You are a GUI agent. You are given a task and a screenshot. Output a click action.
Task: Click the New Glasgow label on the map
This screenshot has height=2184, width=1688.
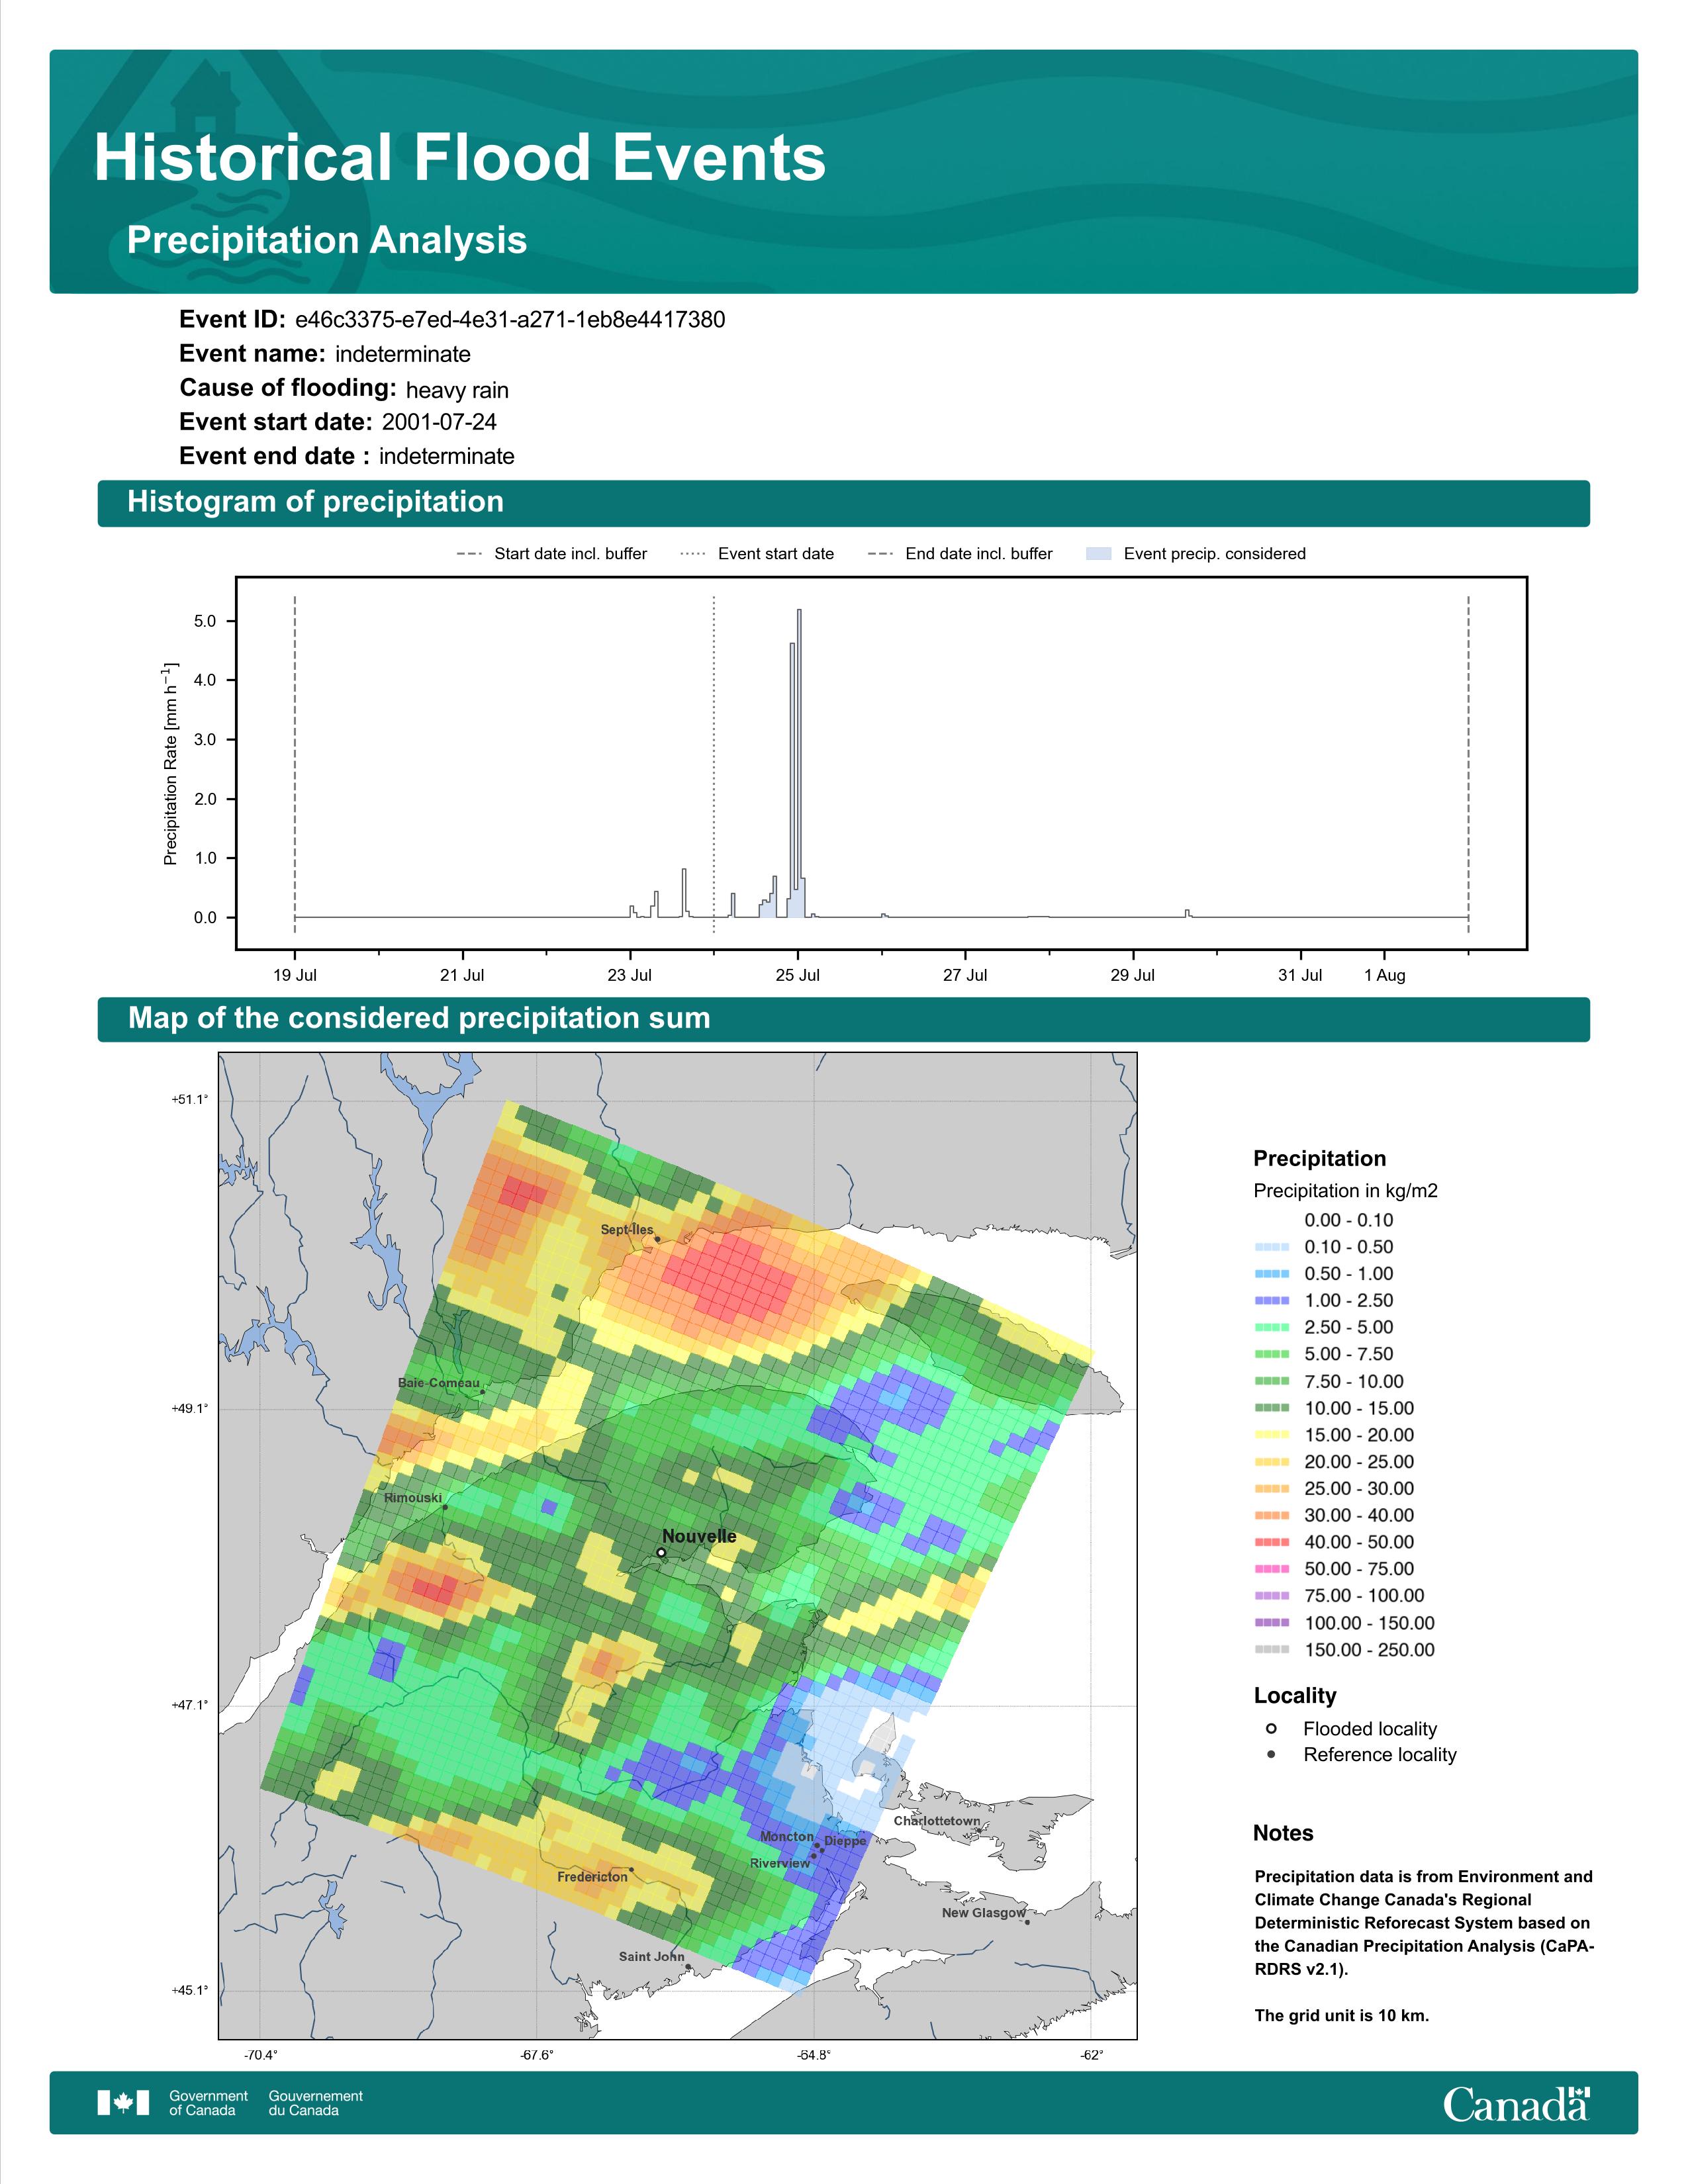[x=983, y=1913]
